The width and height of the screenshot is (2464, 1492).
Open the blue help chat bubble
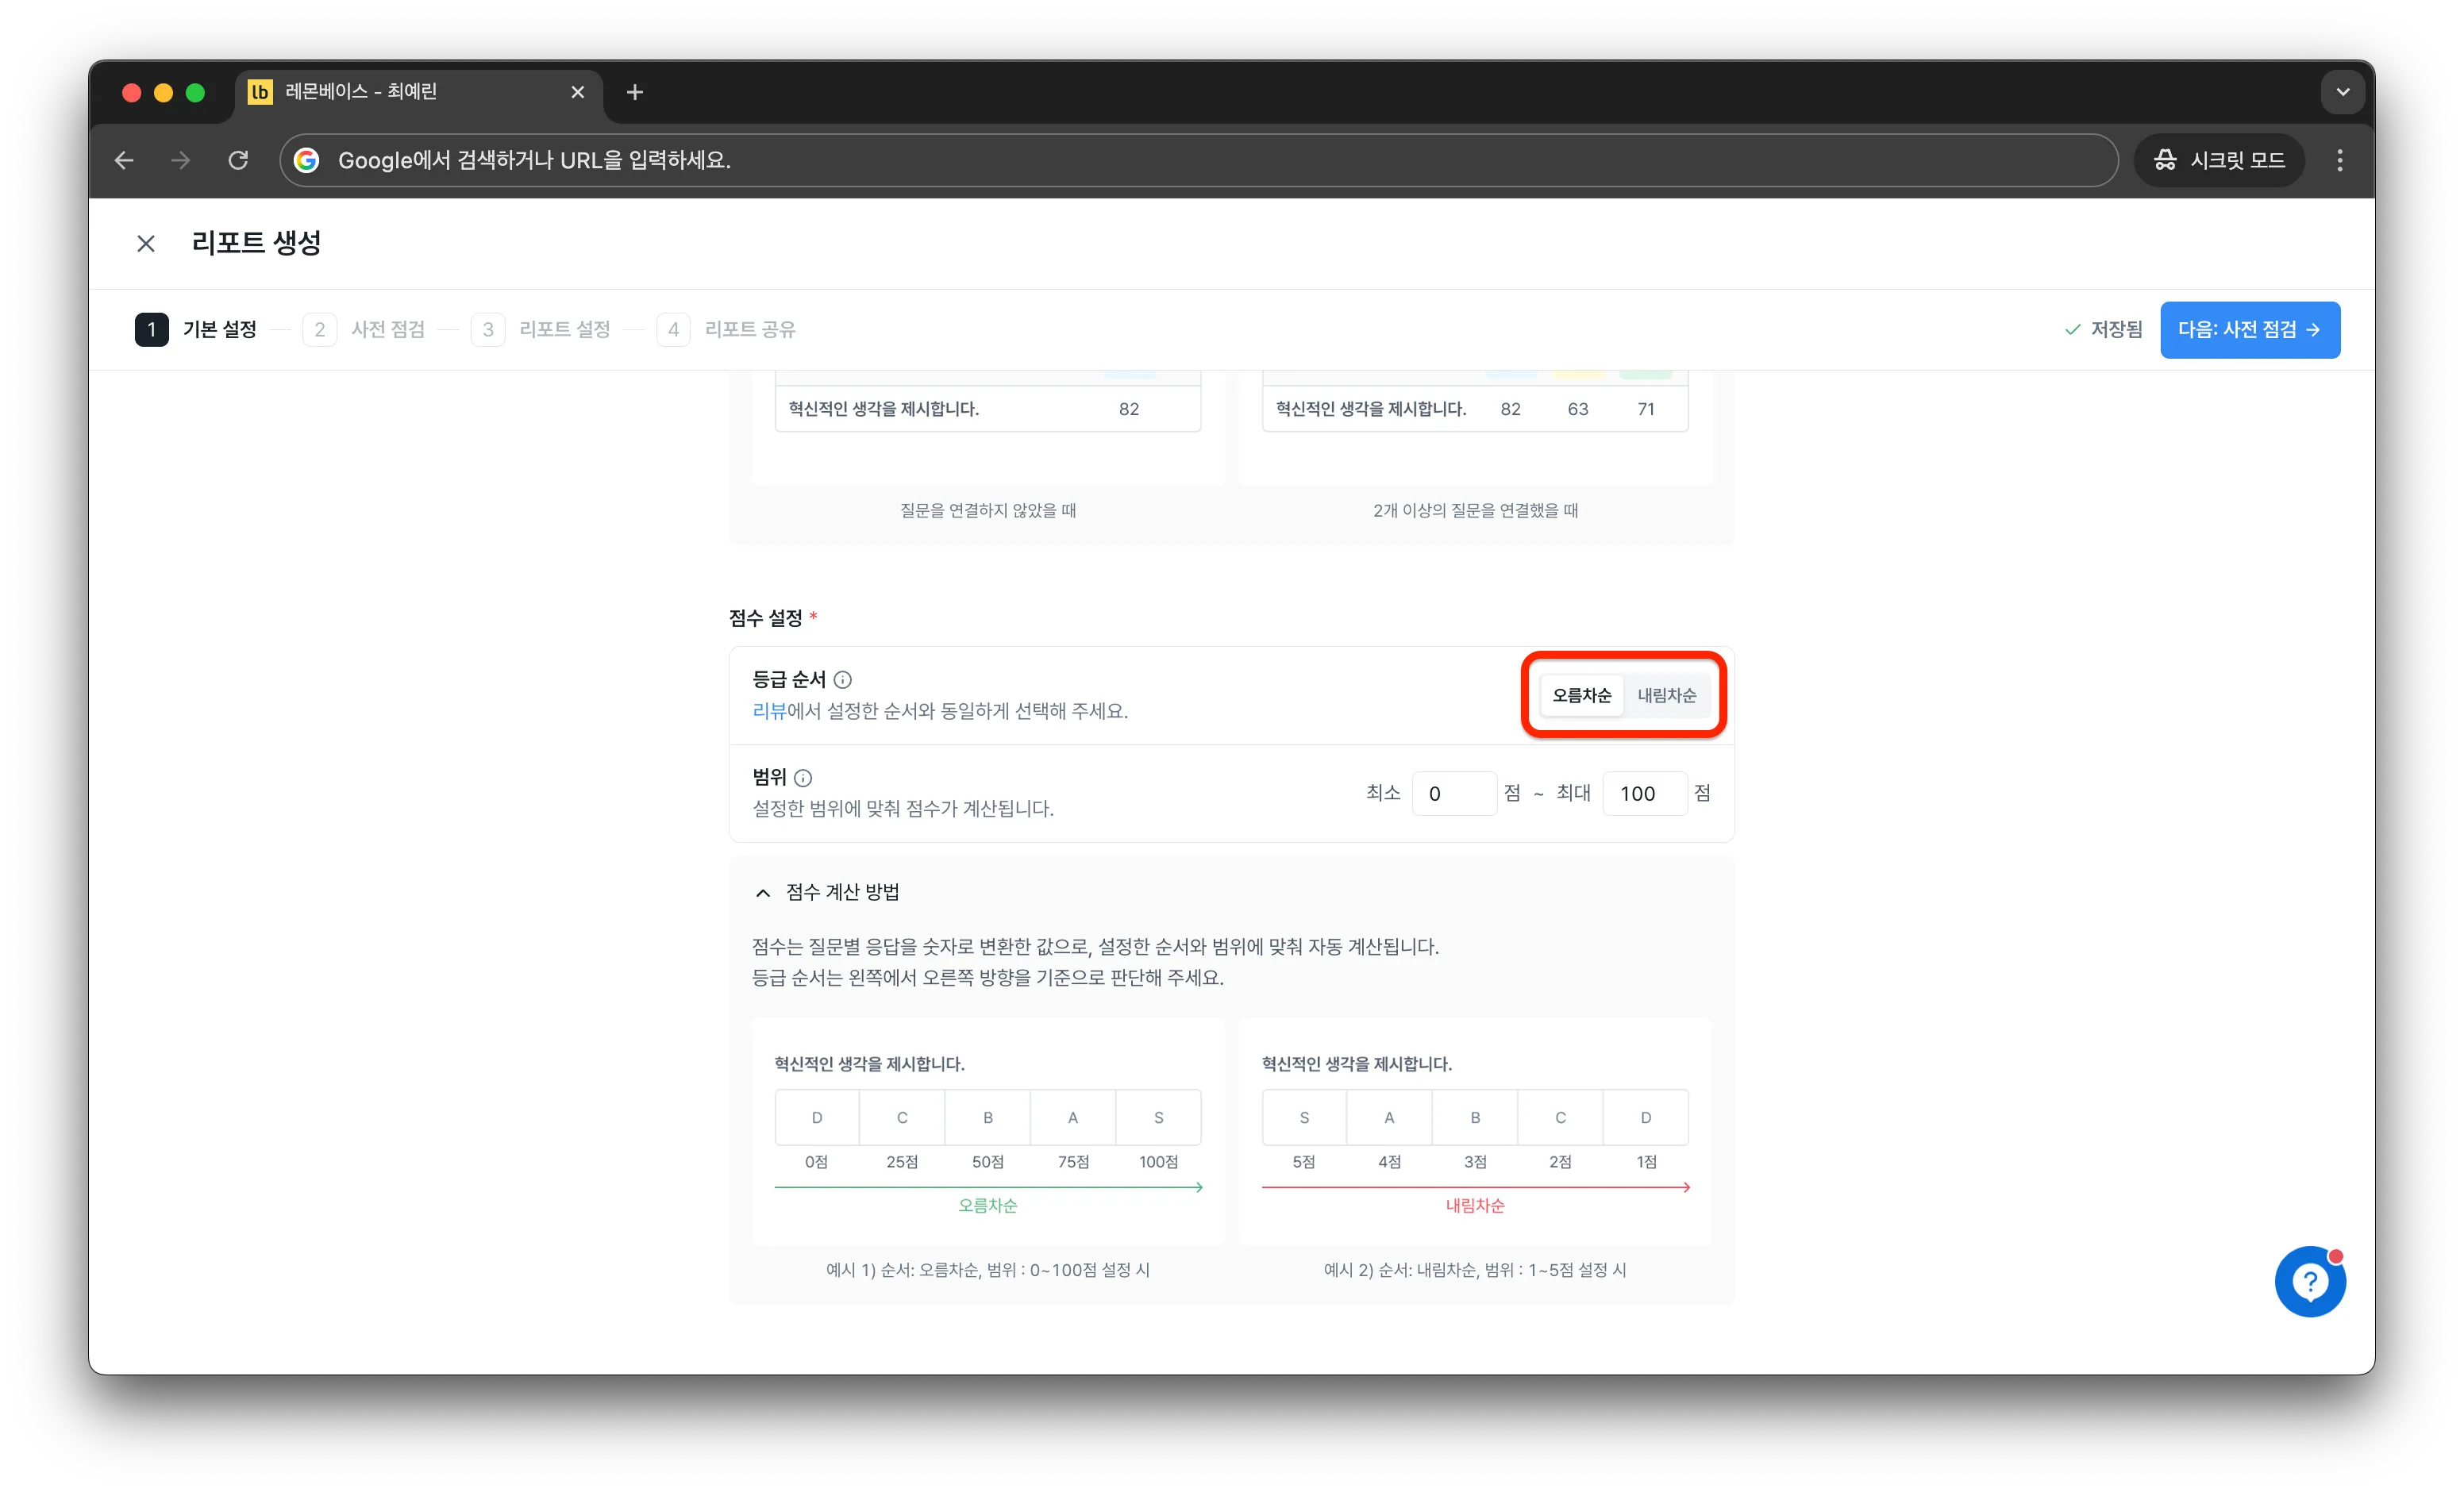tap(2310, 1281)
